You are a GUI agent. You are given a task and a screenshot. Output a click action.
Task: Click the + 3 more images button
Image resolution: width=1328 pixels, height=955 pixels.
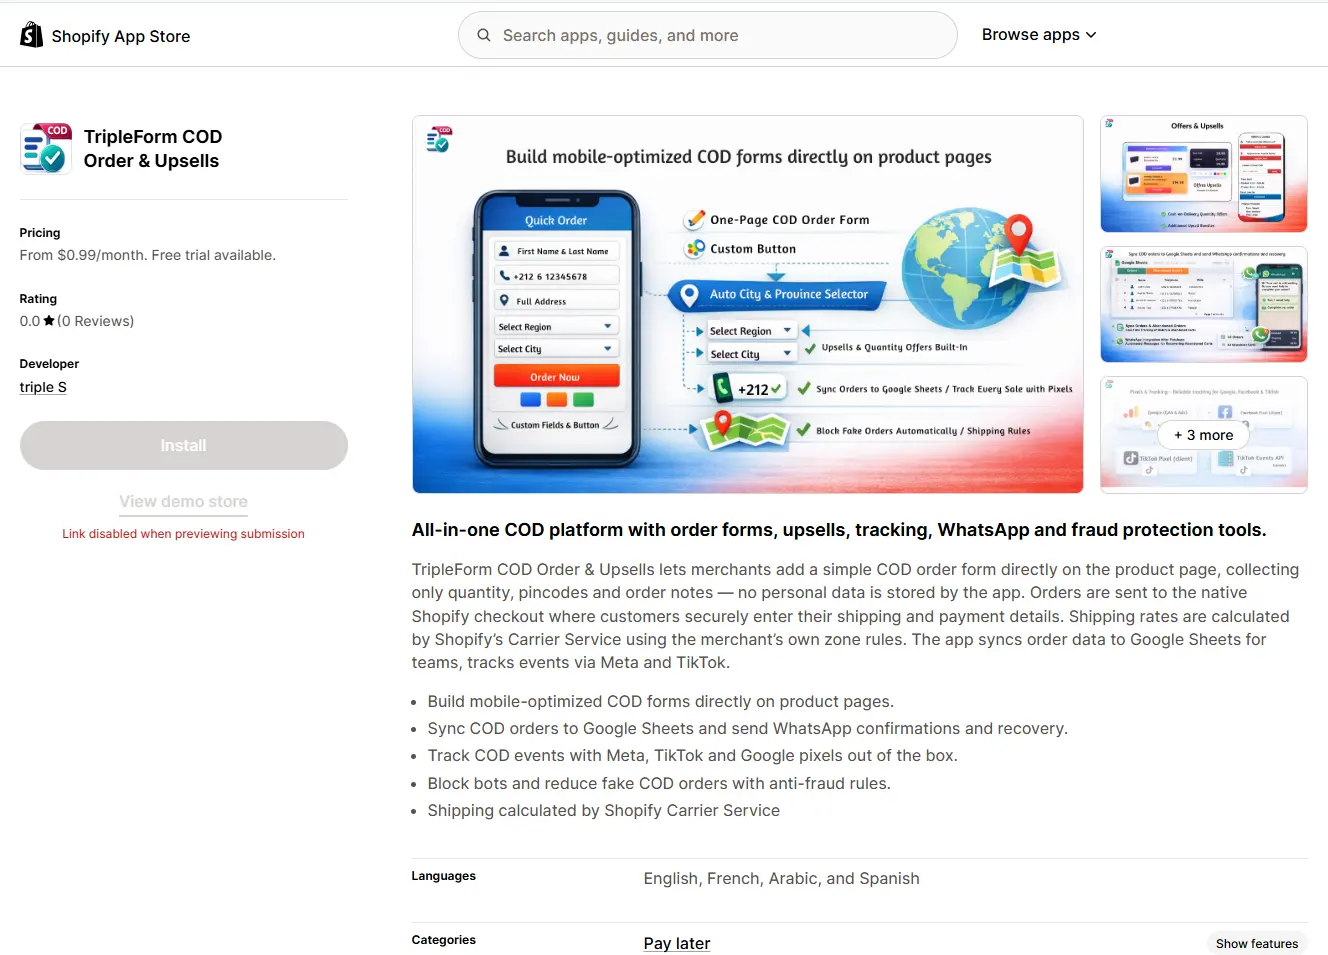point(1204,435)
